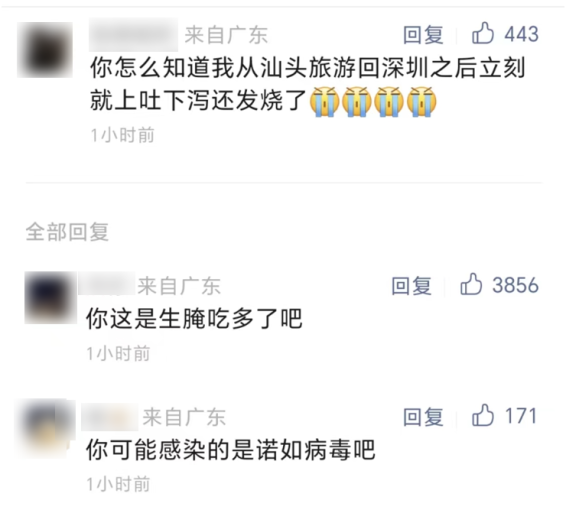Tap the reply text 你这是生腌吃多了吧

[x=194, y=319]
